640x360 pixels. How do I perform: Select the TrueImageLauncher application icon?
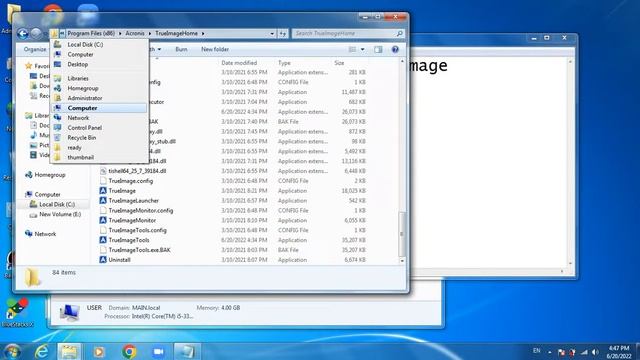click(x=103, y=200)
